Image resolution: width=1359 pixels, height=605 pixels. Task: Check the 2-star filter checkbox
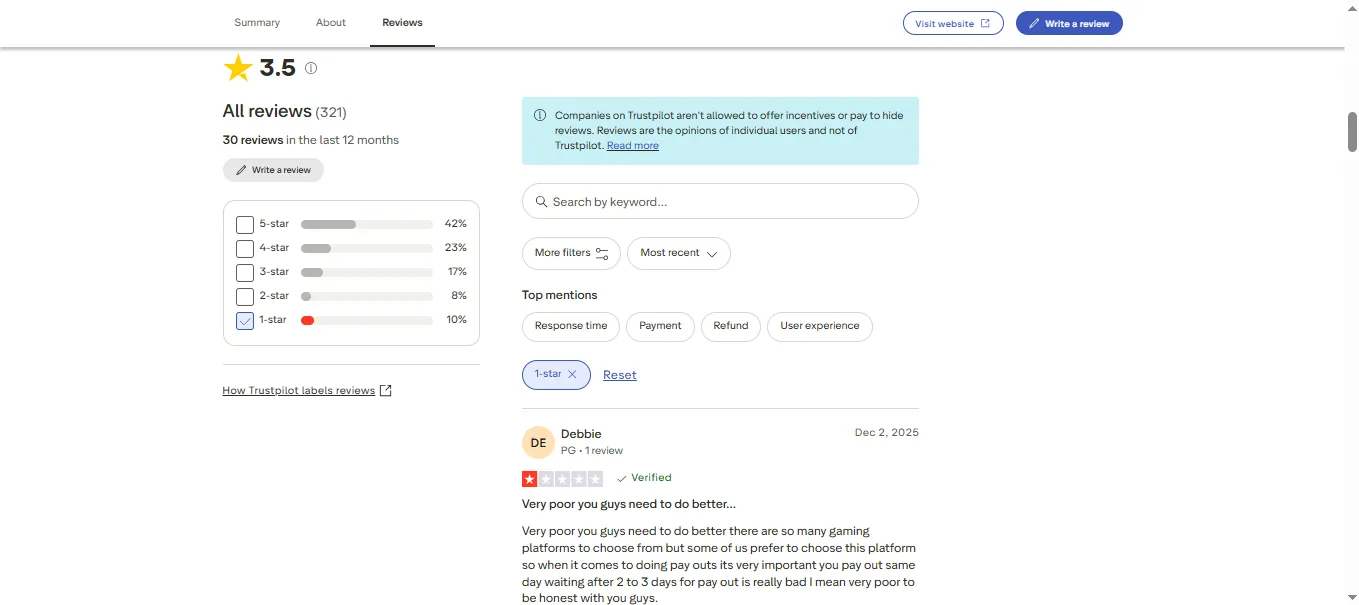pos(245,296)
